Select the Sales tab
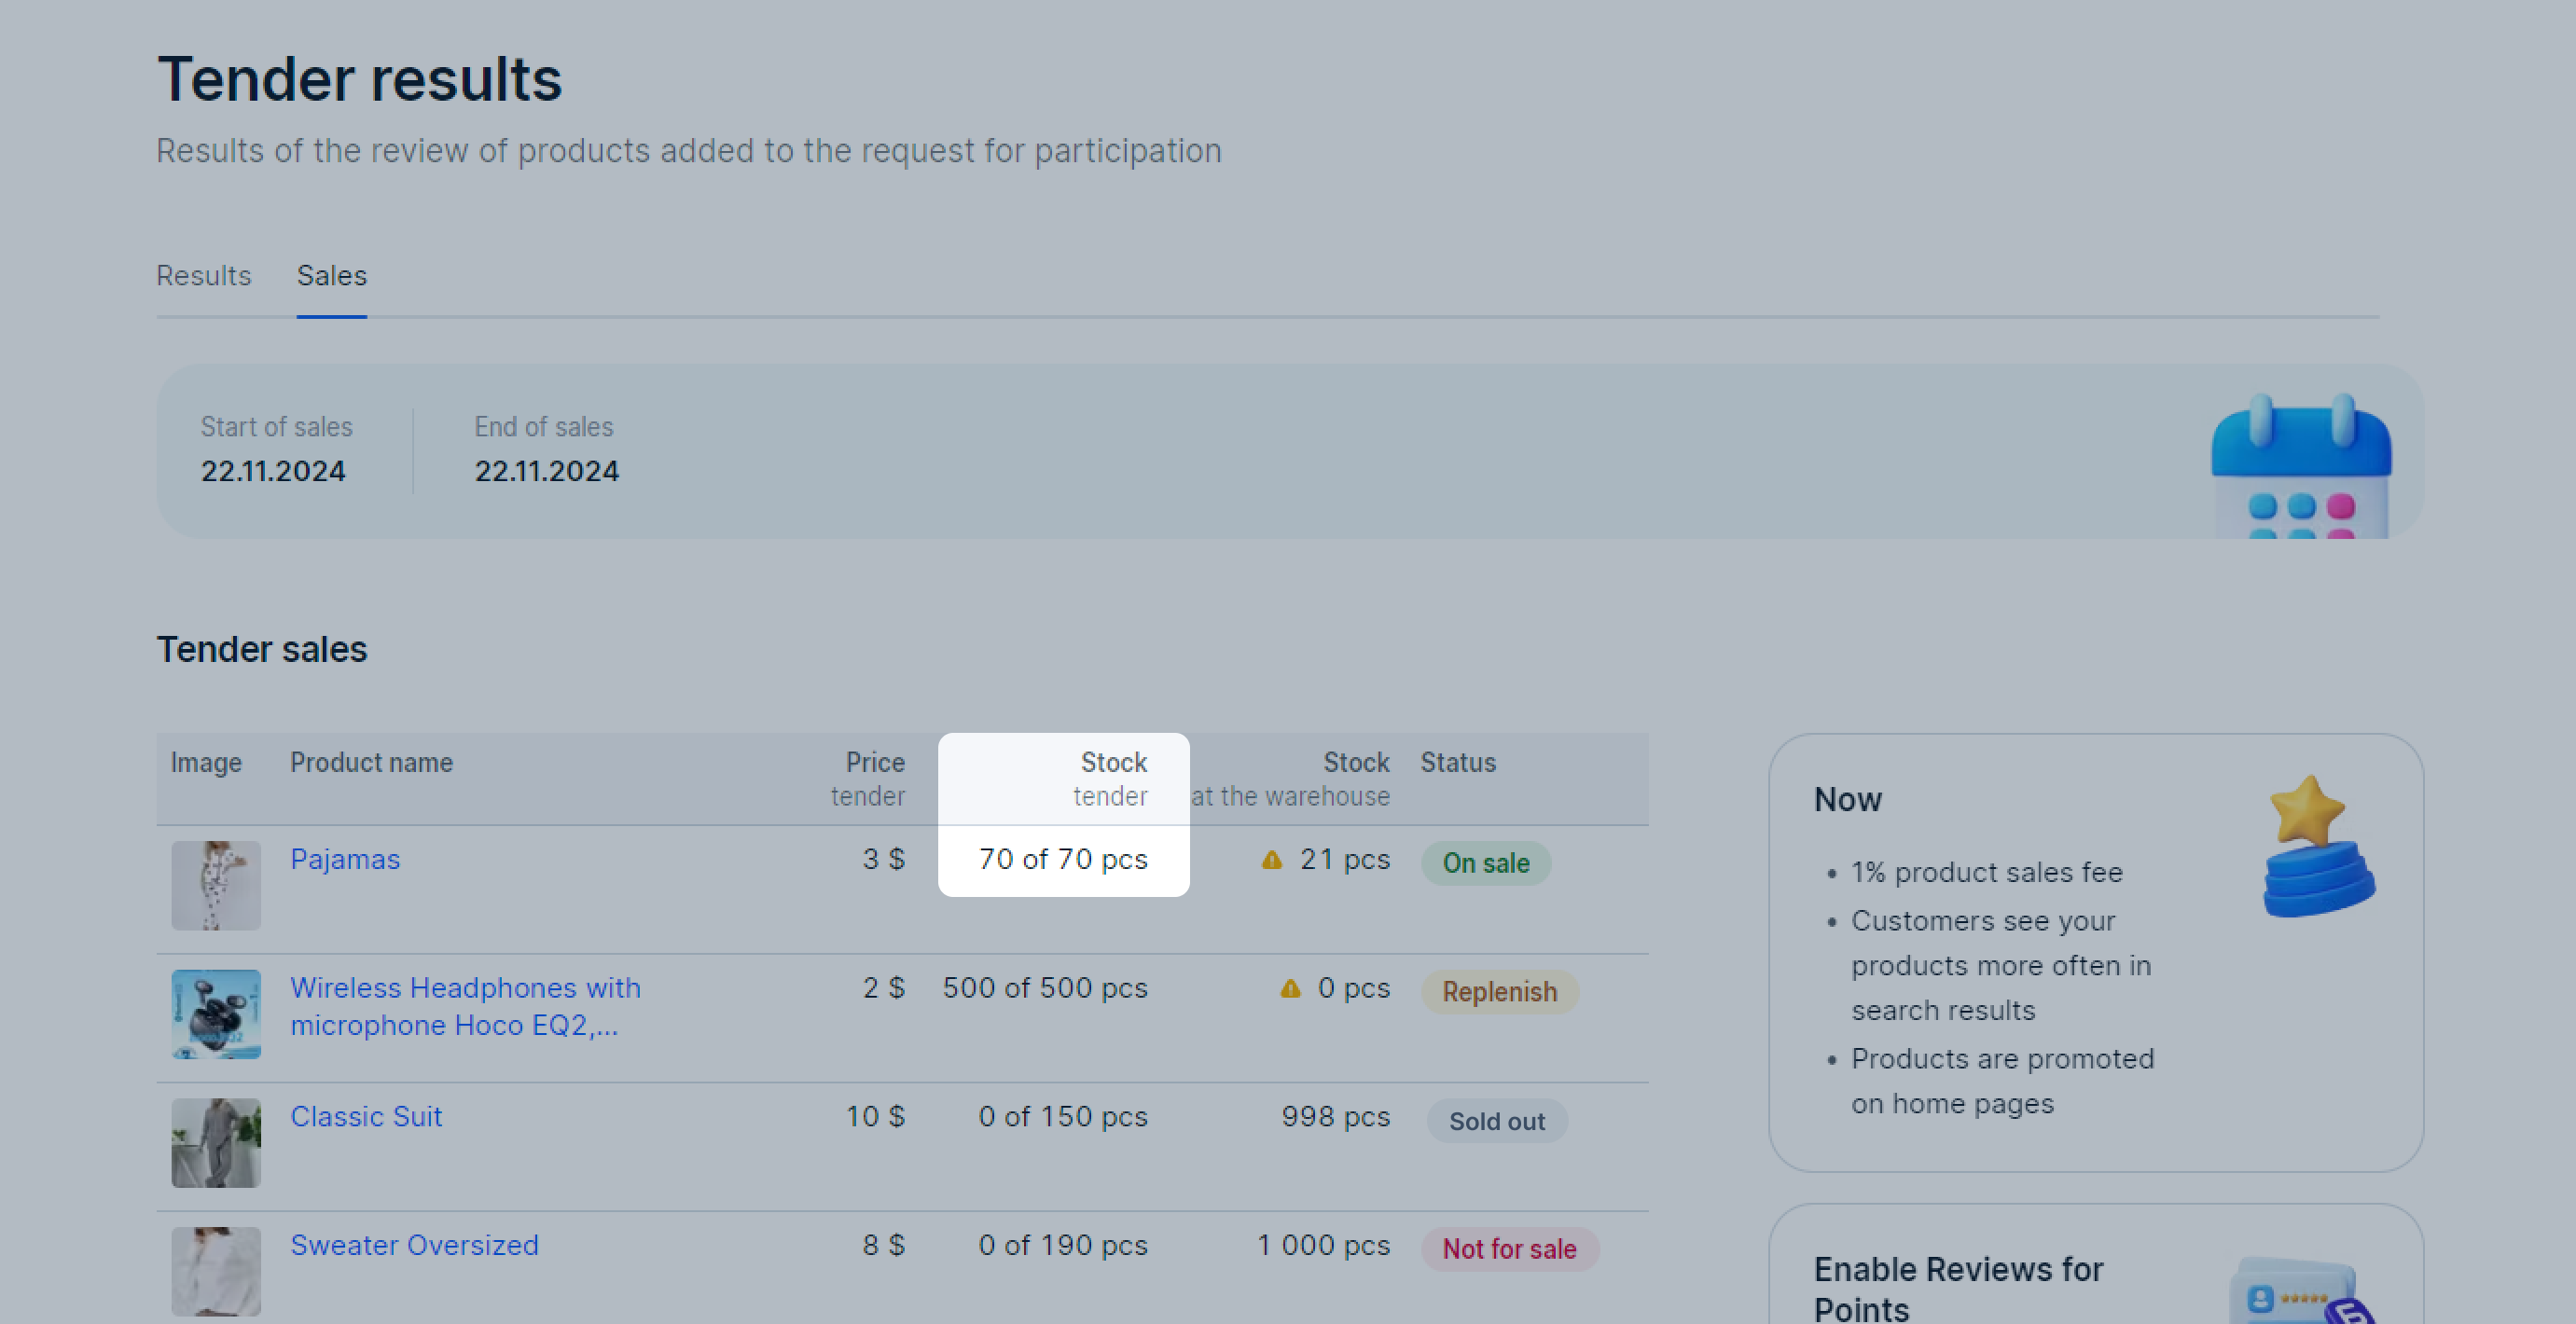This screenshot has height=1324, width=2576. click(332, 275)
